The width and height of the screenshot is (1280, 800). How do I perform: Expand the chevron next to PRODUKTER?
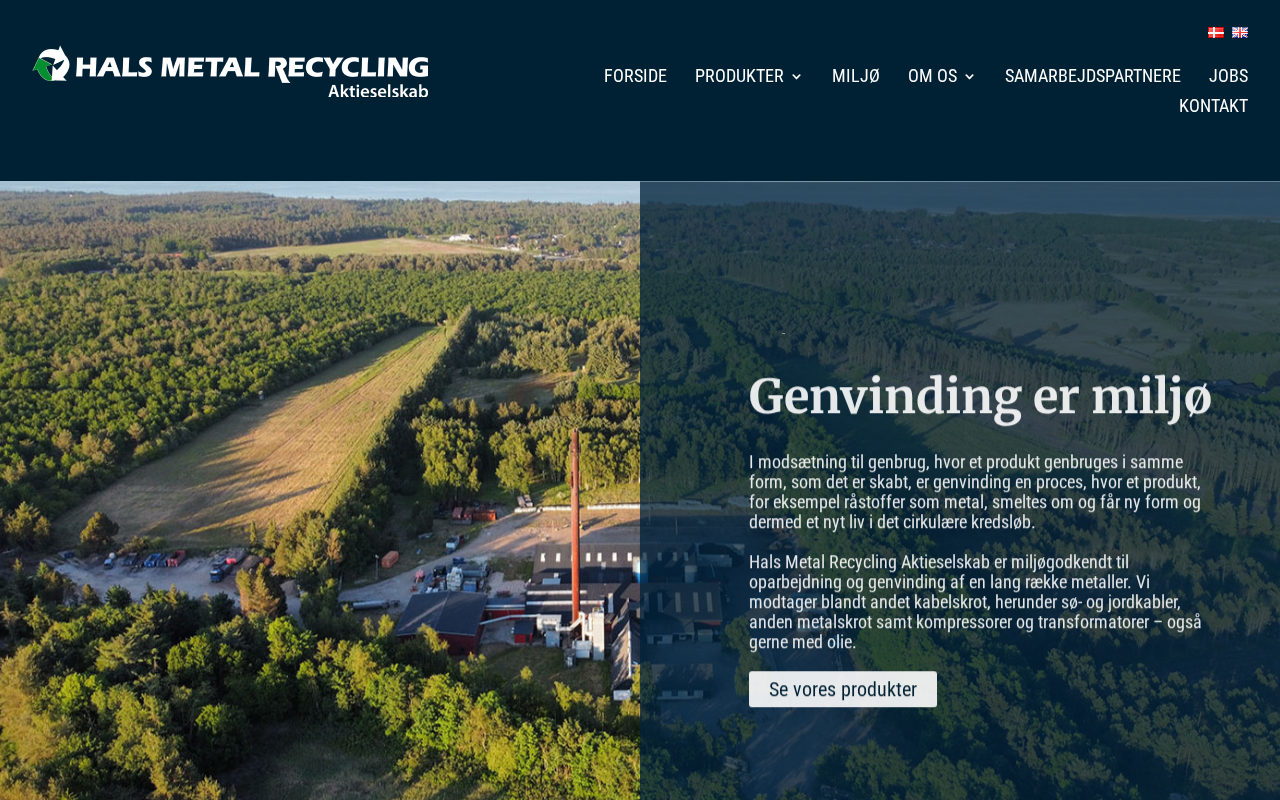coord(796,76)
